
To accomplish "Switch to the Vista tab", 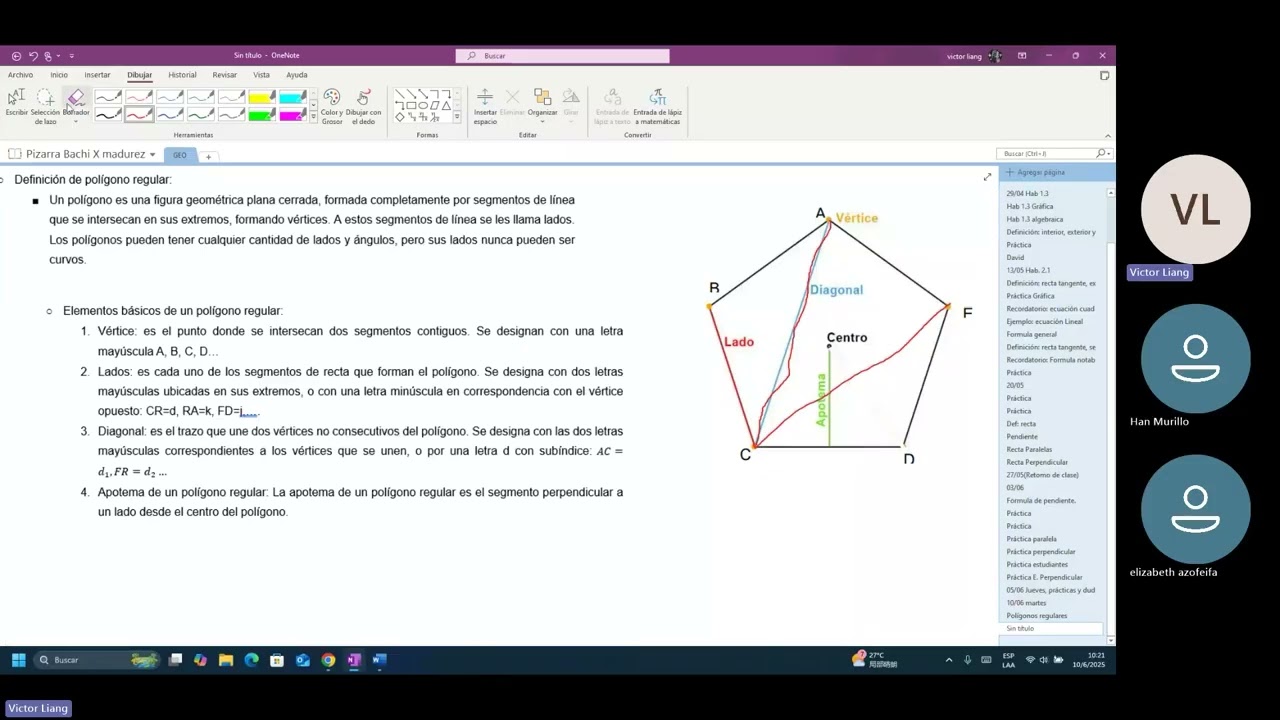I will (261, 75).
